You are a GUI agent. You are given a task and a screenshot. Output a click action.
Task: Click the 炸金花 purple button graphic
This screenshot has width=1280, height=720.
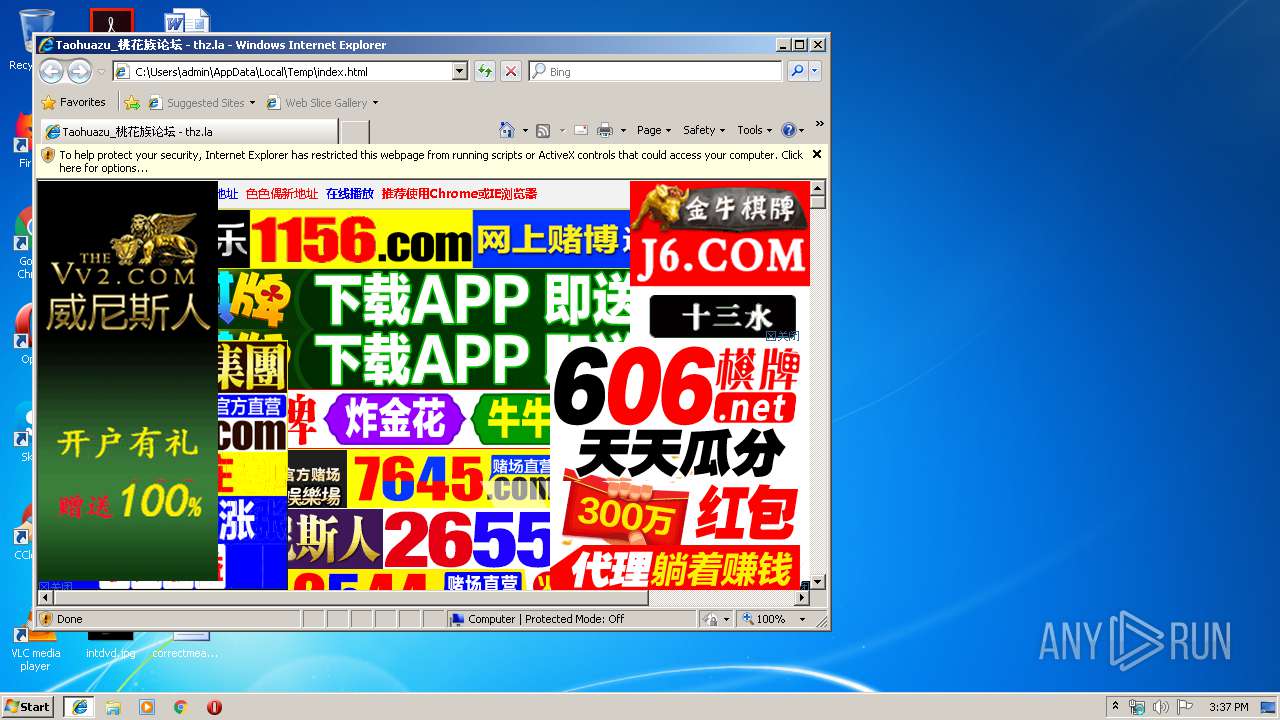point(394,419)
